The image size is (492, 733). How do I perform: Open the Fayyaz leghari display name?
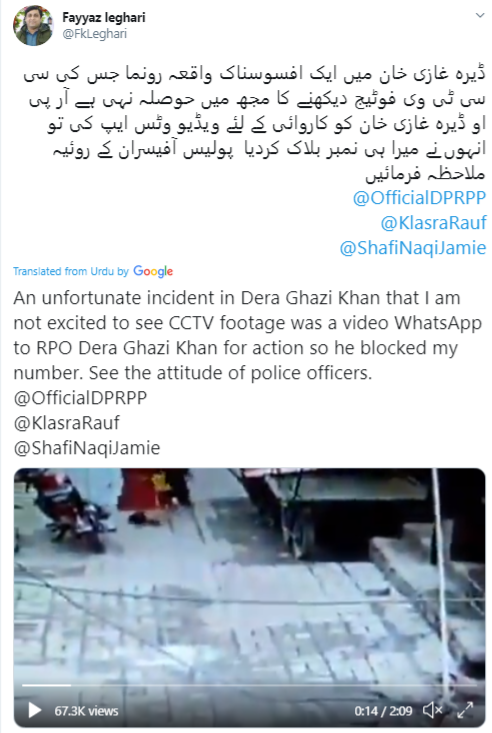(104, 18)
